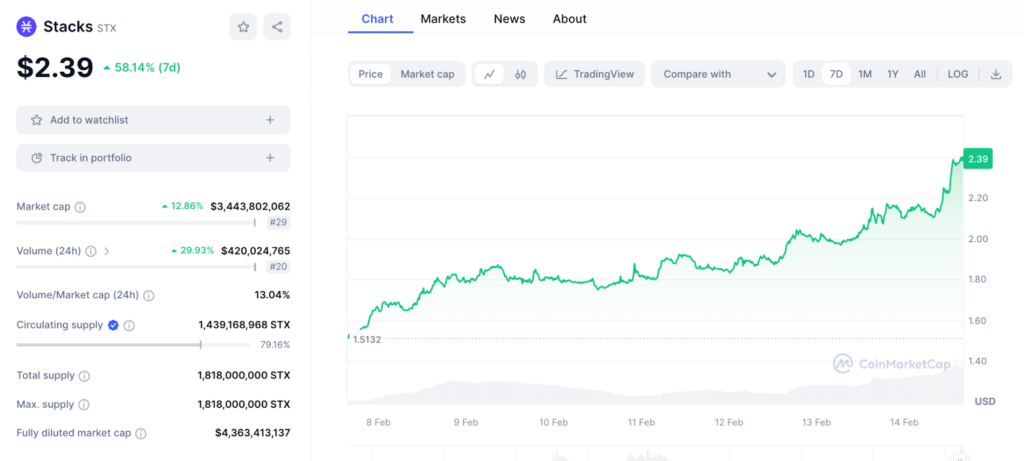The image size is (1024, 461).
Task: Toggle chart to Market cap view
Action: [x=427, y=74]
